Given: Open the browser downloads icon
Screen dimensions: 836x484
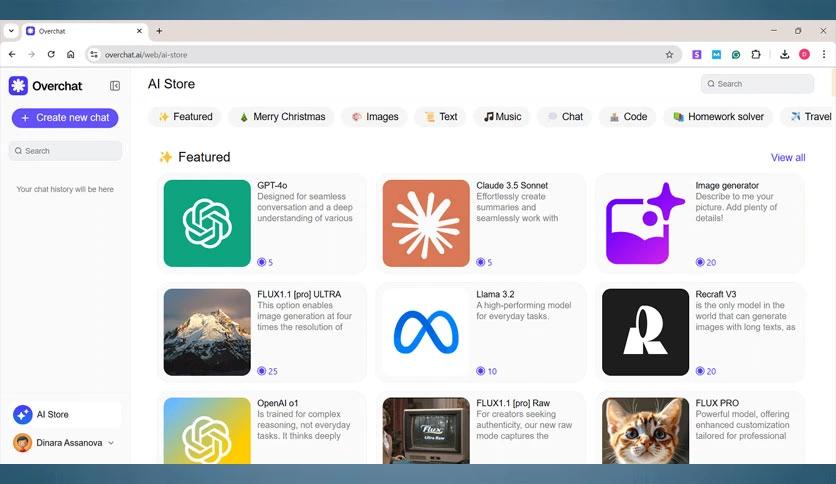Looking at the screenshot, I should coord(785,54).
